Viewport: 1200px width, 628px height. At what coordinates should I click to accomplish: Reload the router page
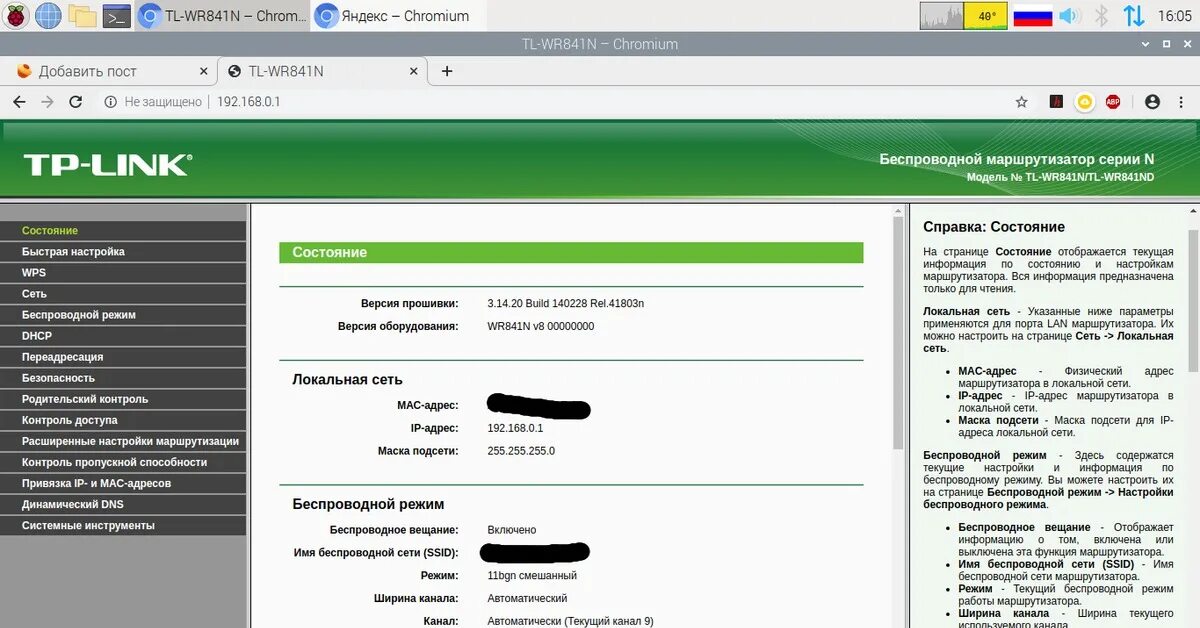tap(75, 102)
